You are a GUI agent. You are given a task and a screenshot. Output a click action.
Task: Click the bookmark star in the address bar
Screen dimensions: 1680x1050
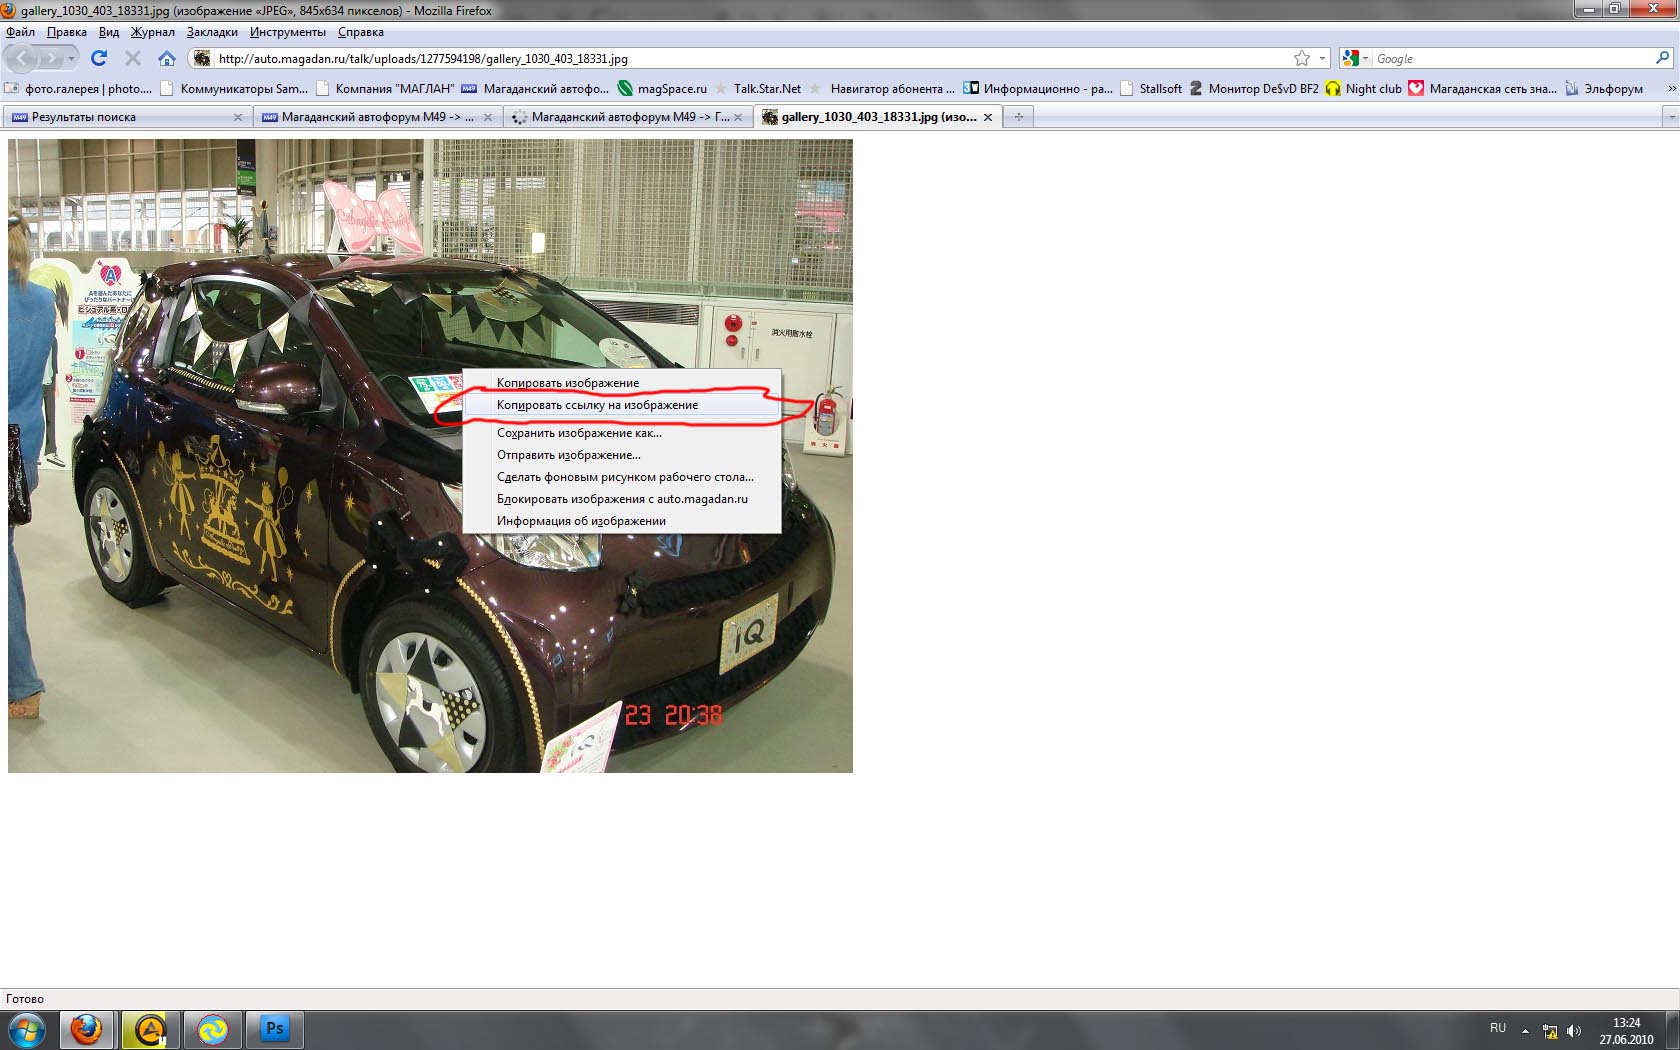(x=1301, y=59)
